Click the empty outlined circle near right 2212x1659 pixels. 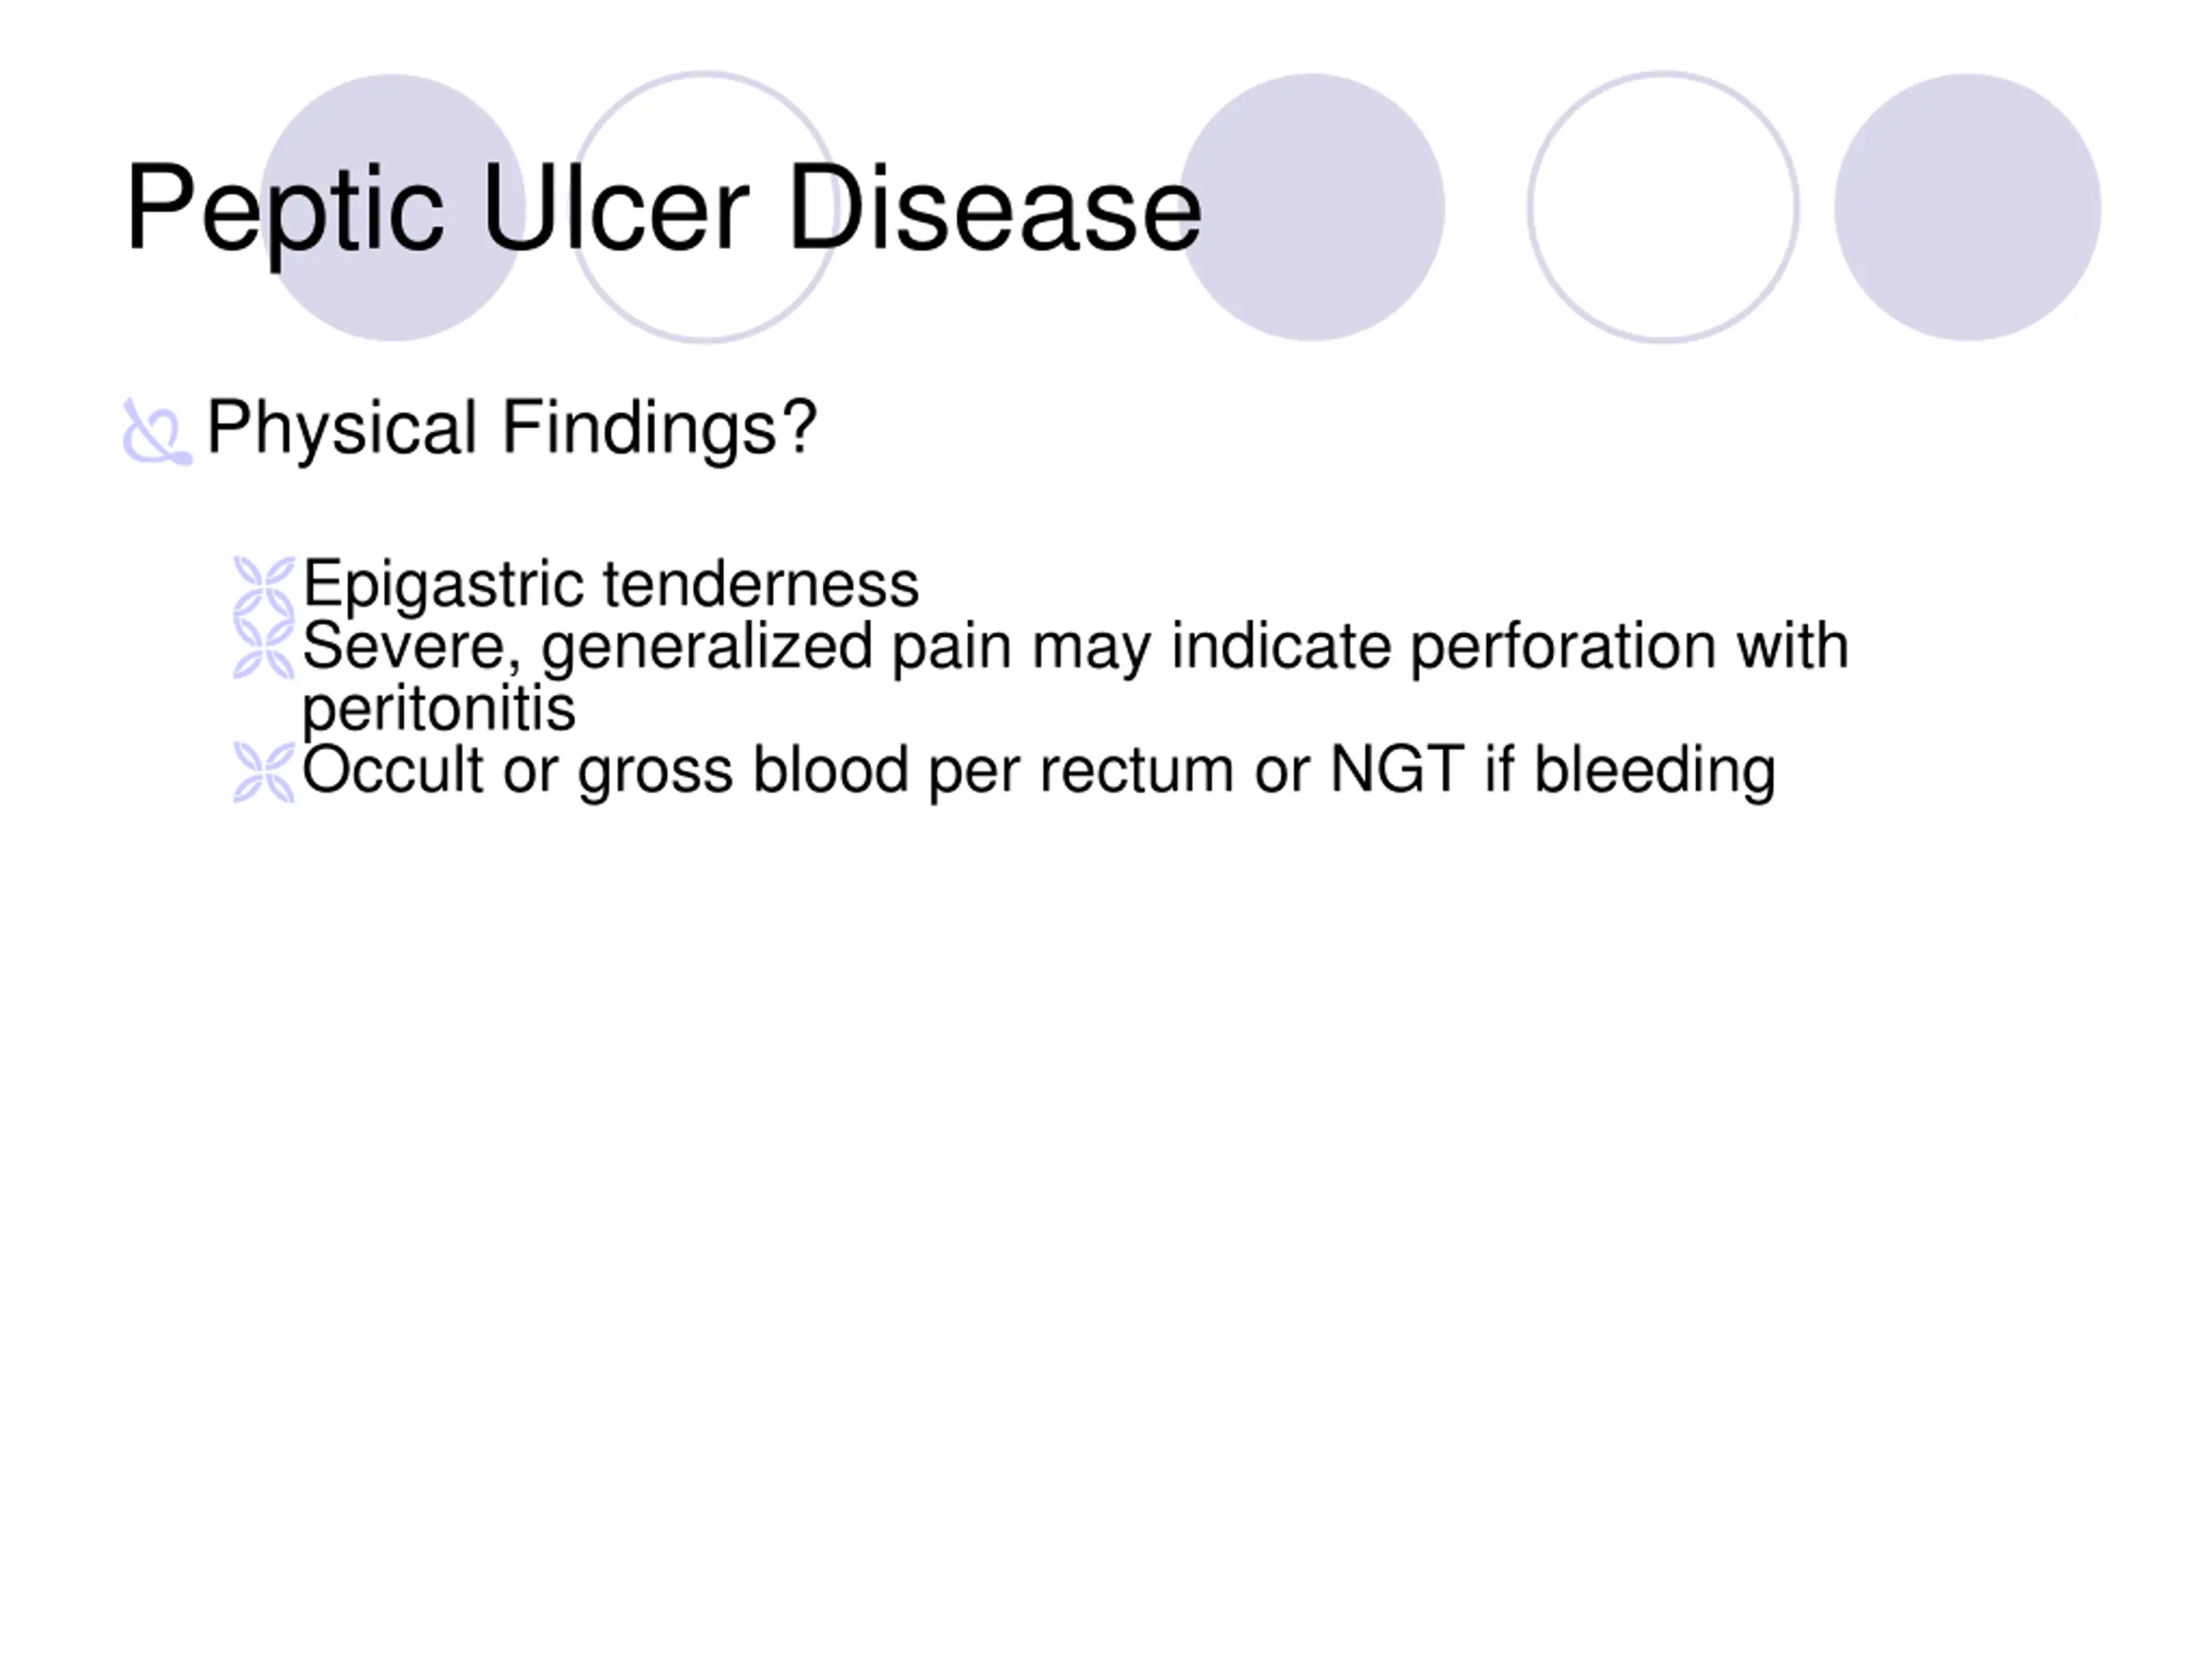1663,208
